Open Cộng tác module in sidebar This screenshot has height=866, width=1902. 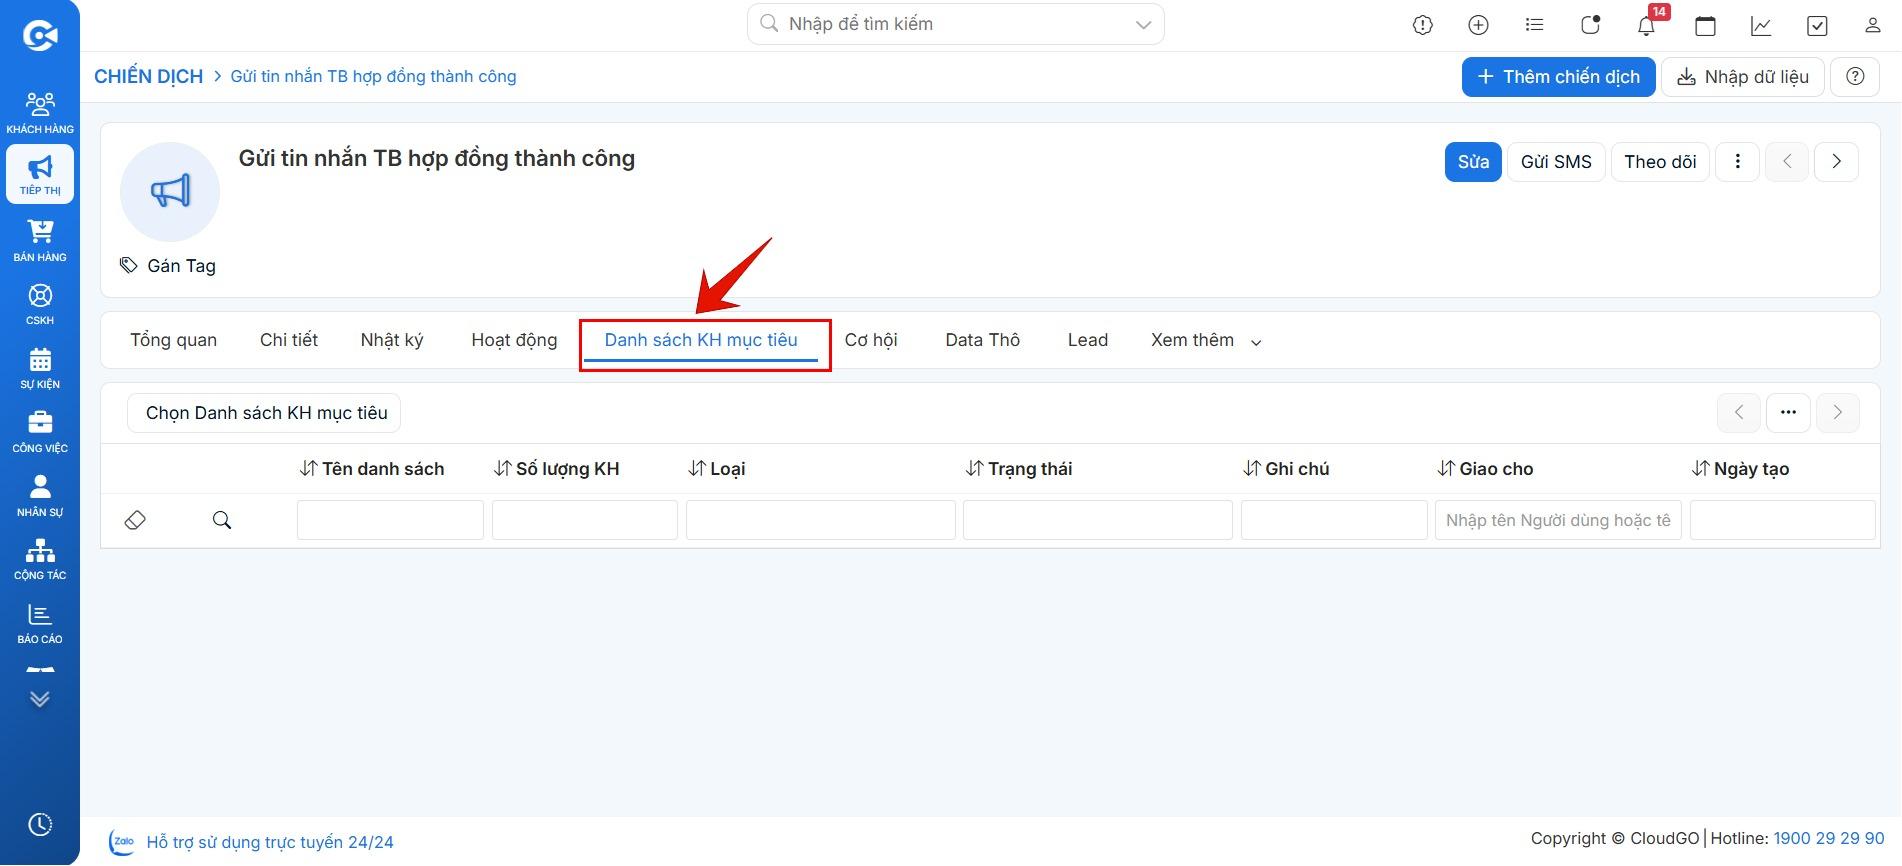pos(40,559)
